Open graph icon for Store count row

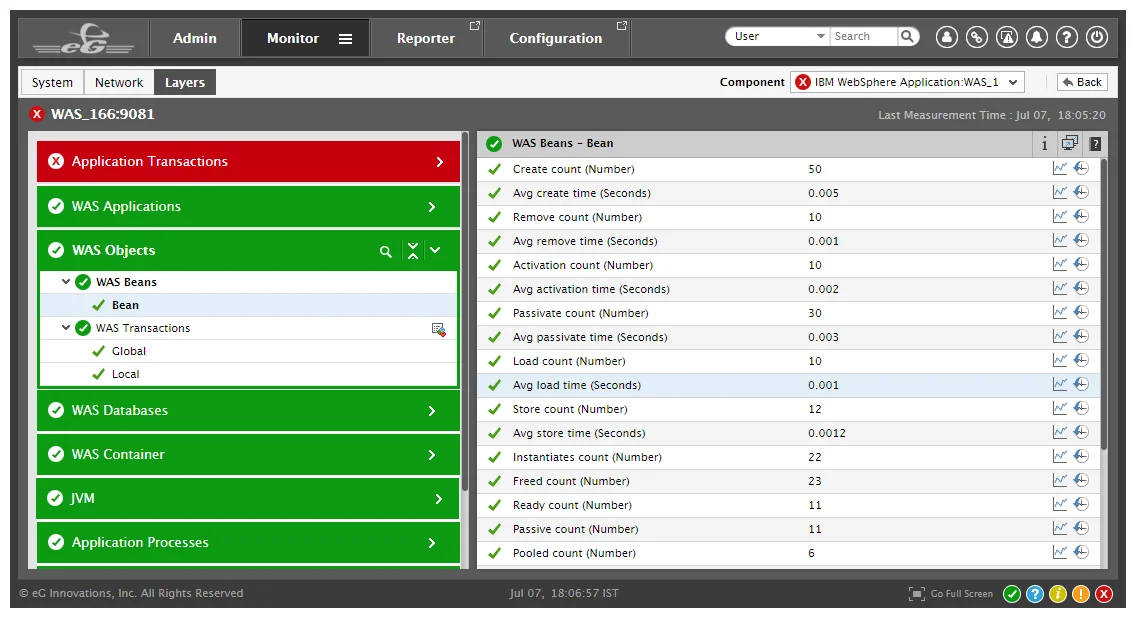1059,408
